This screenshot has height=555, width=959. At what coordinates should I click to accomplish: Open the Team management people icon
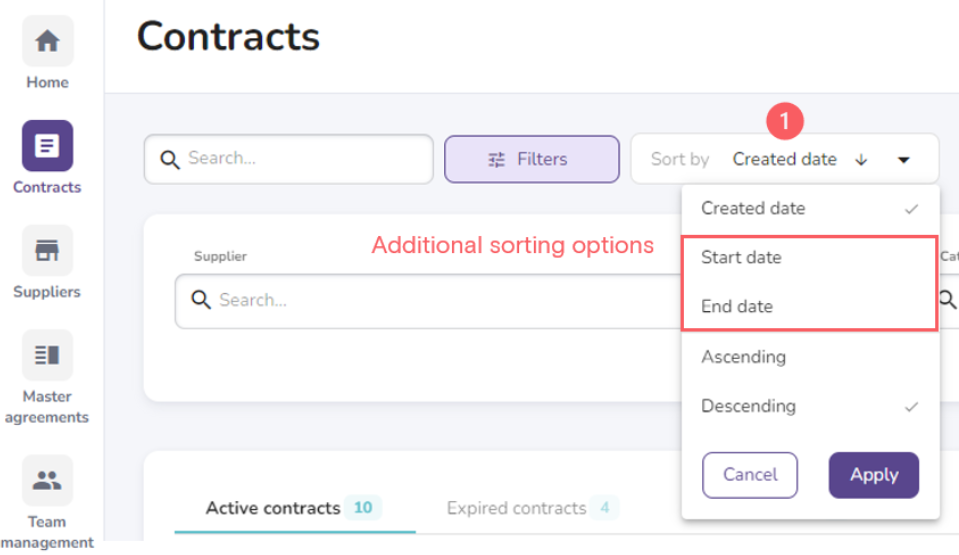click(x=47, y=480)
